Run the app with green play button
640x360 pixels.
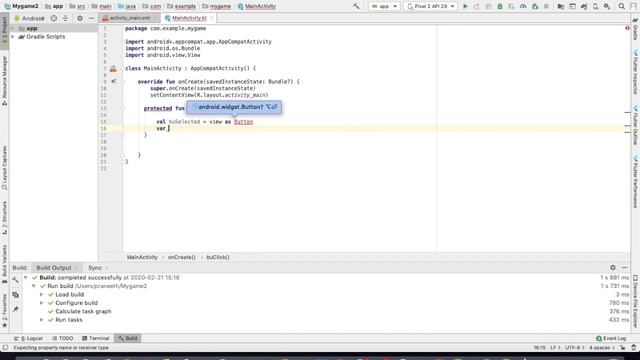tap(465, 6)
